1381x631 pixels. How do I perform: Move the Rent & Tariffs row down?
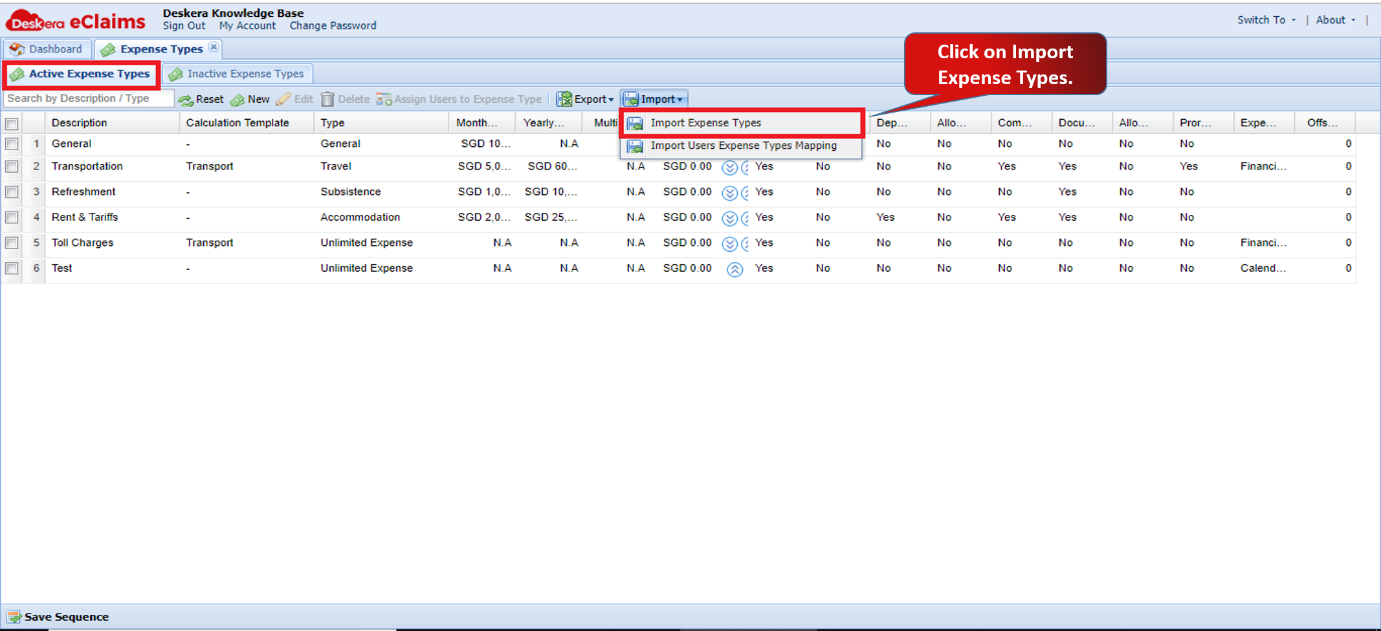[x=730, y=218]
